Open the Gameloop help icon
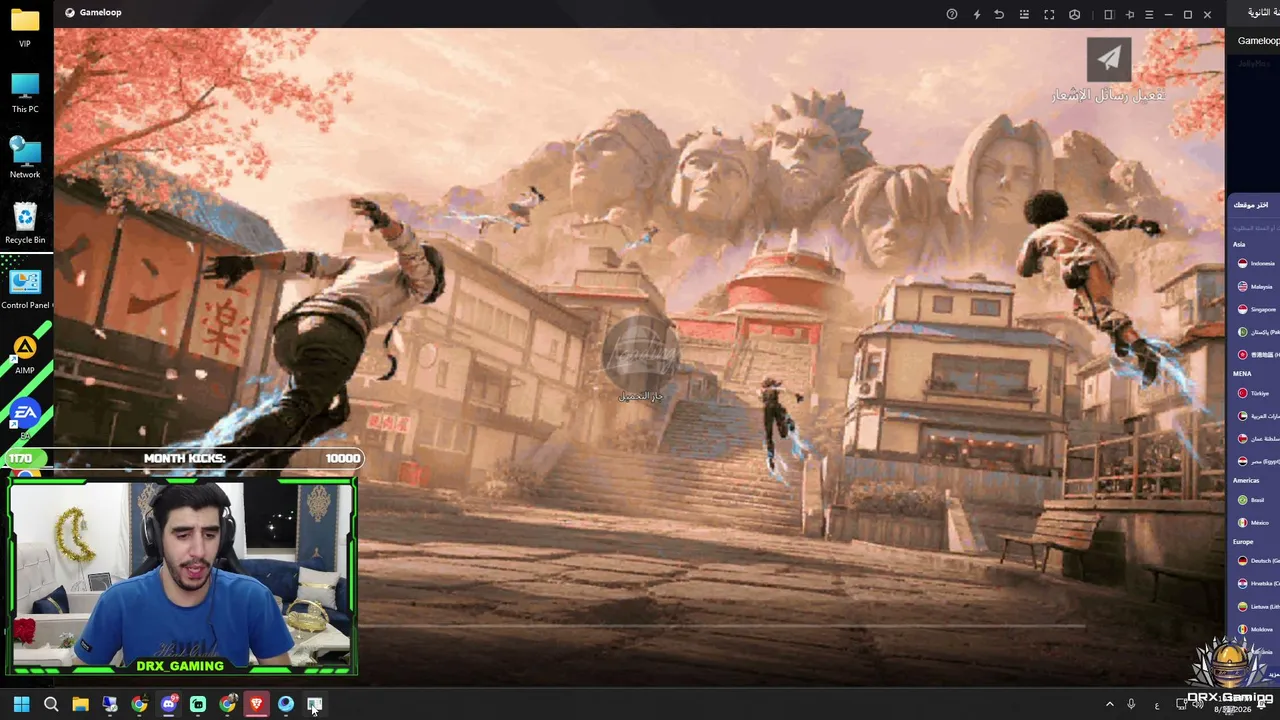1280x720 pixels. coord(952,14)
